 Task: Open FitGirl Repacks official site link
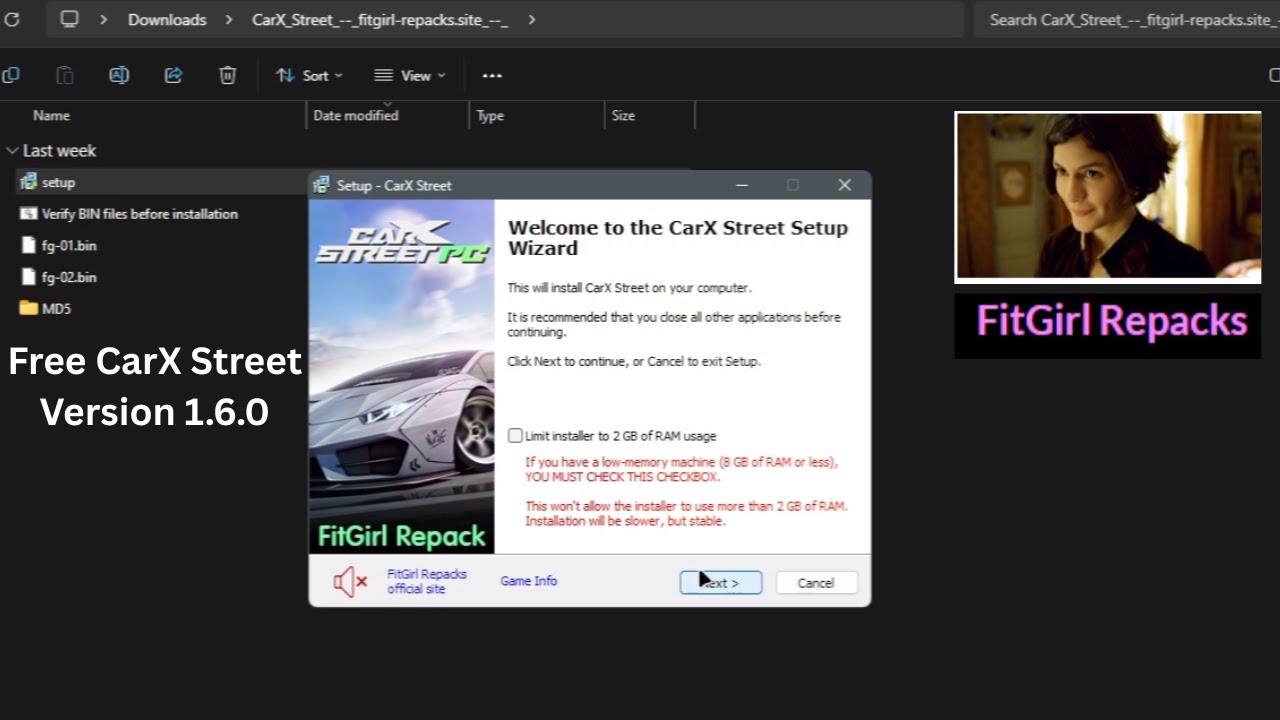click(x=427, y=582)
